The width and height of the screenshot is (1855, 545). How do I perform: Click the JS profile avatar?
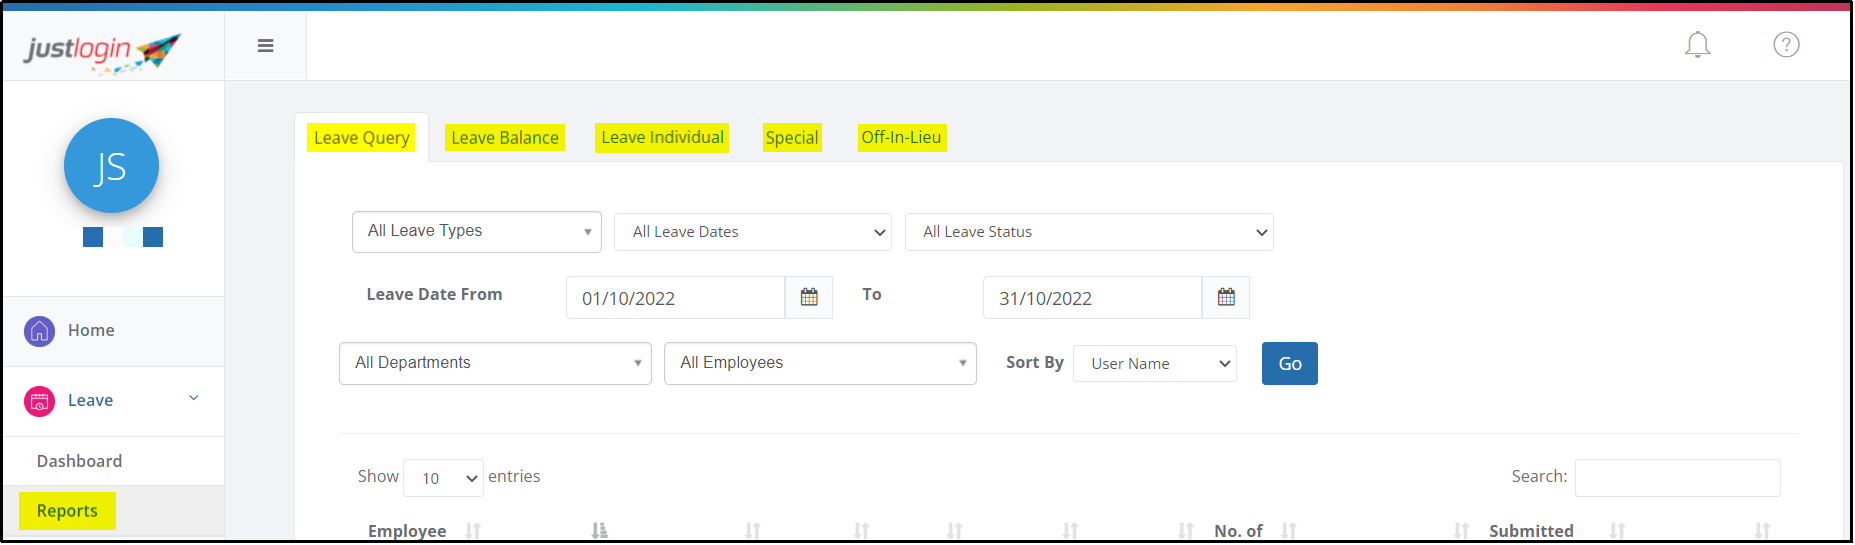111,166
